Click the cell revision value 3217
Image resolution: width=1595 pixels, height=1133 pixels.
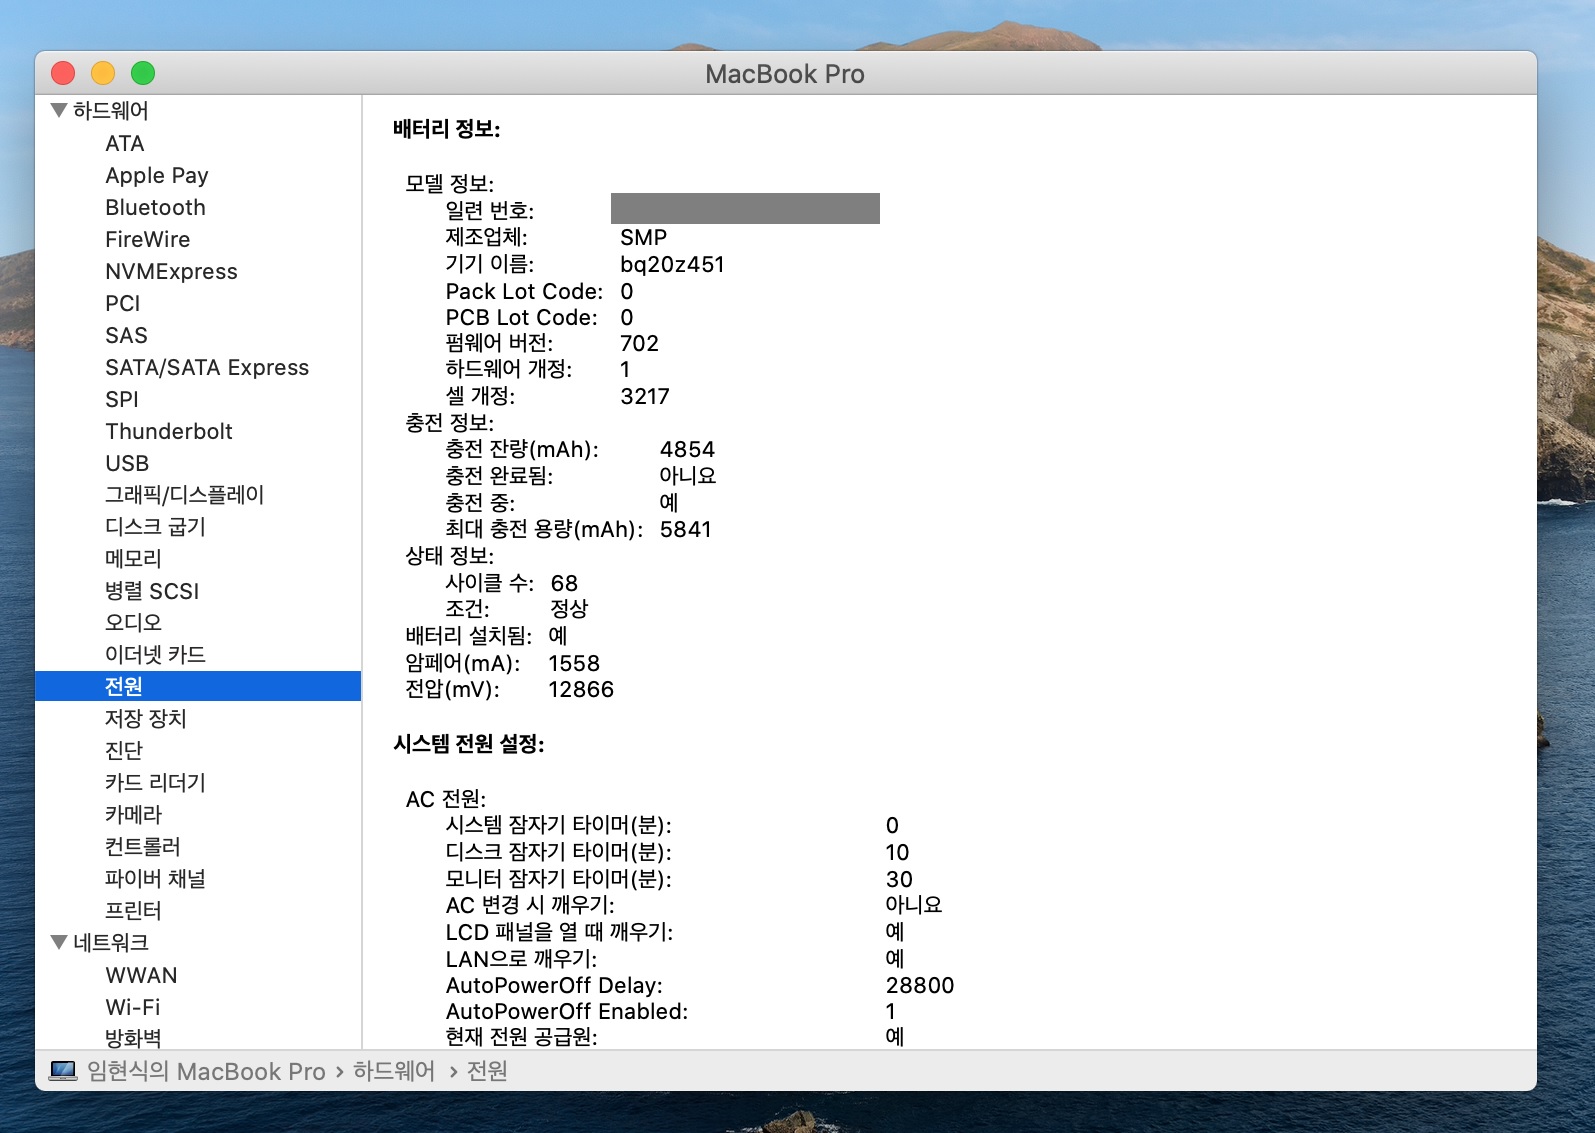tap(645, 396)
